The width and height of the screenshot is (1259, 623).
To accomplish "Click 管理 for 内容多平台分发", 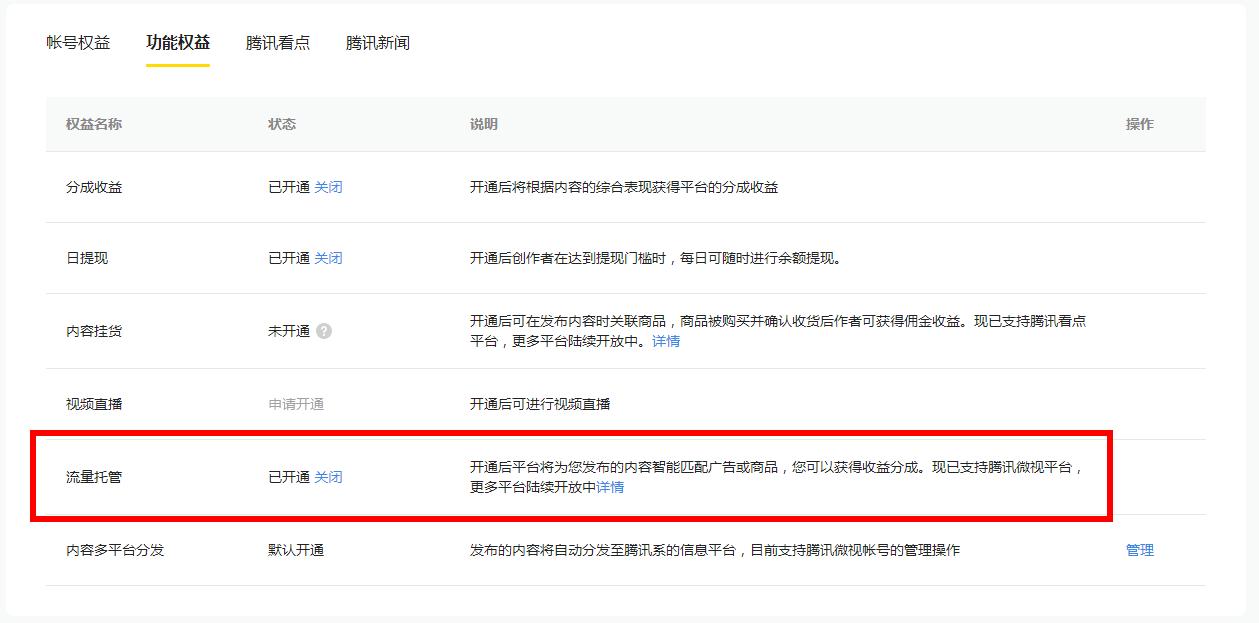I will click(x=1141, y=549).
